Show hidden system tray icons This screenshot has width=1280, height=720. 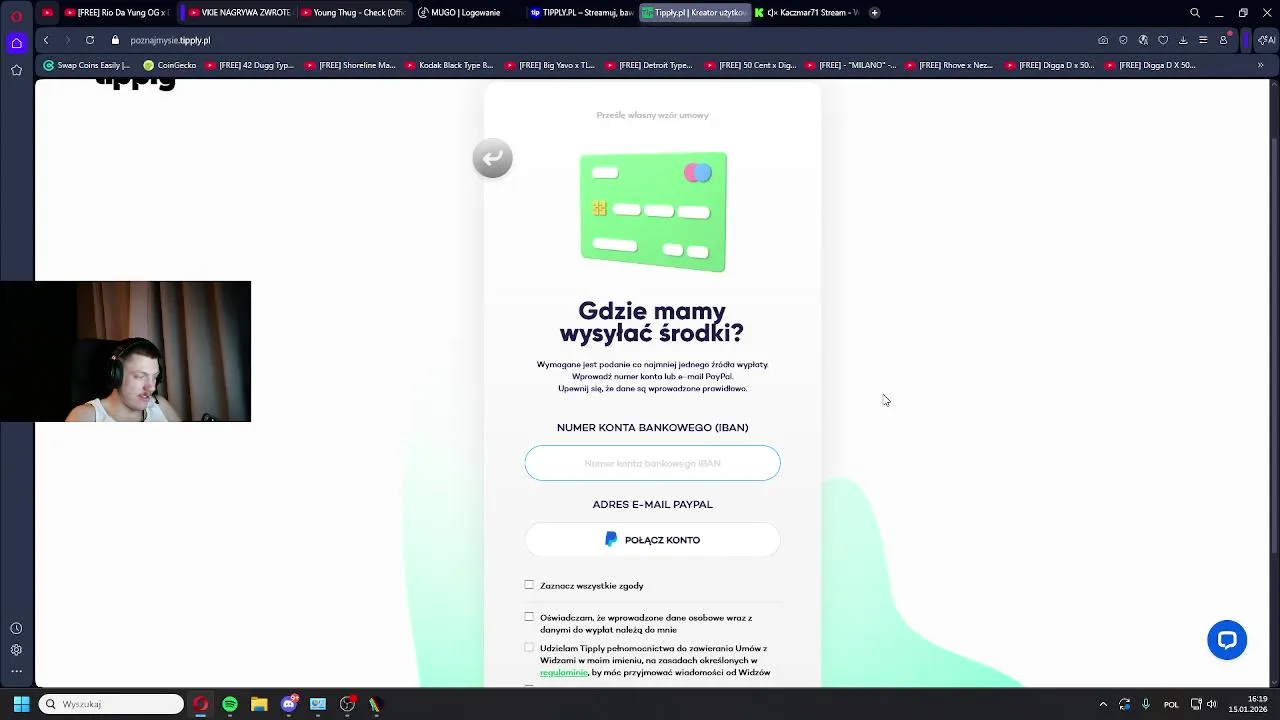coord(1103,704)
